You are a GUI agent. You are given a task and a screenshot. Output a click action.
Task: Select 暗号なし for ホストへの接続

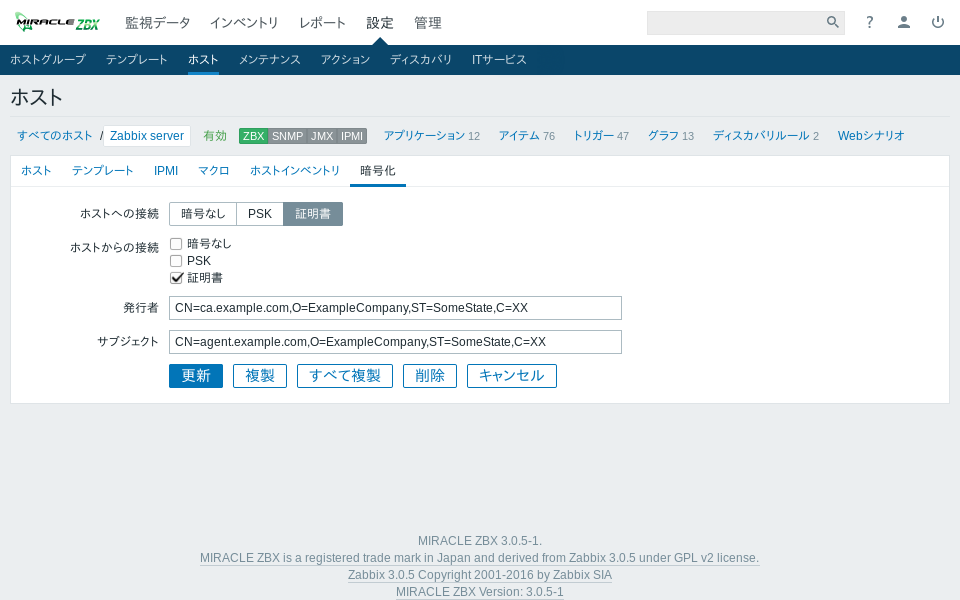203,214
